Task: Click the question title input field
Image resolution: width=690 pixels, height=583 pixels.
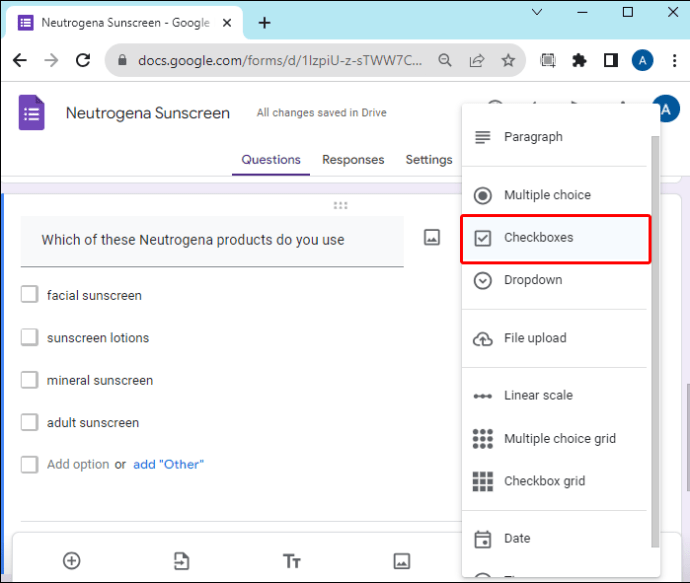Action: click(212, 241)
